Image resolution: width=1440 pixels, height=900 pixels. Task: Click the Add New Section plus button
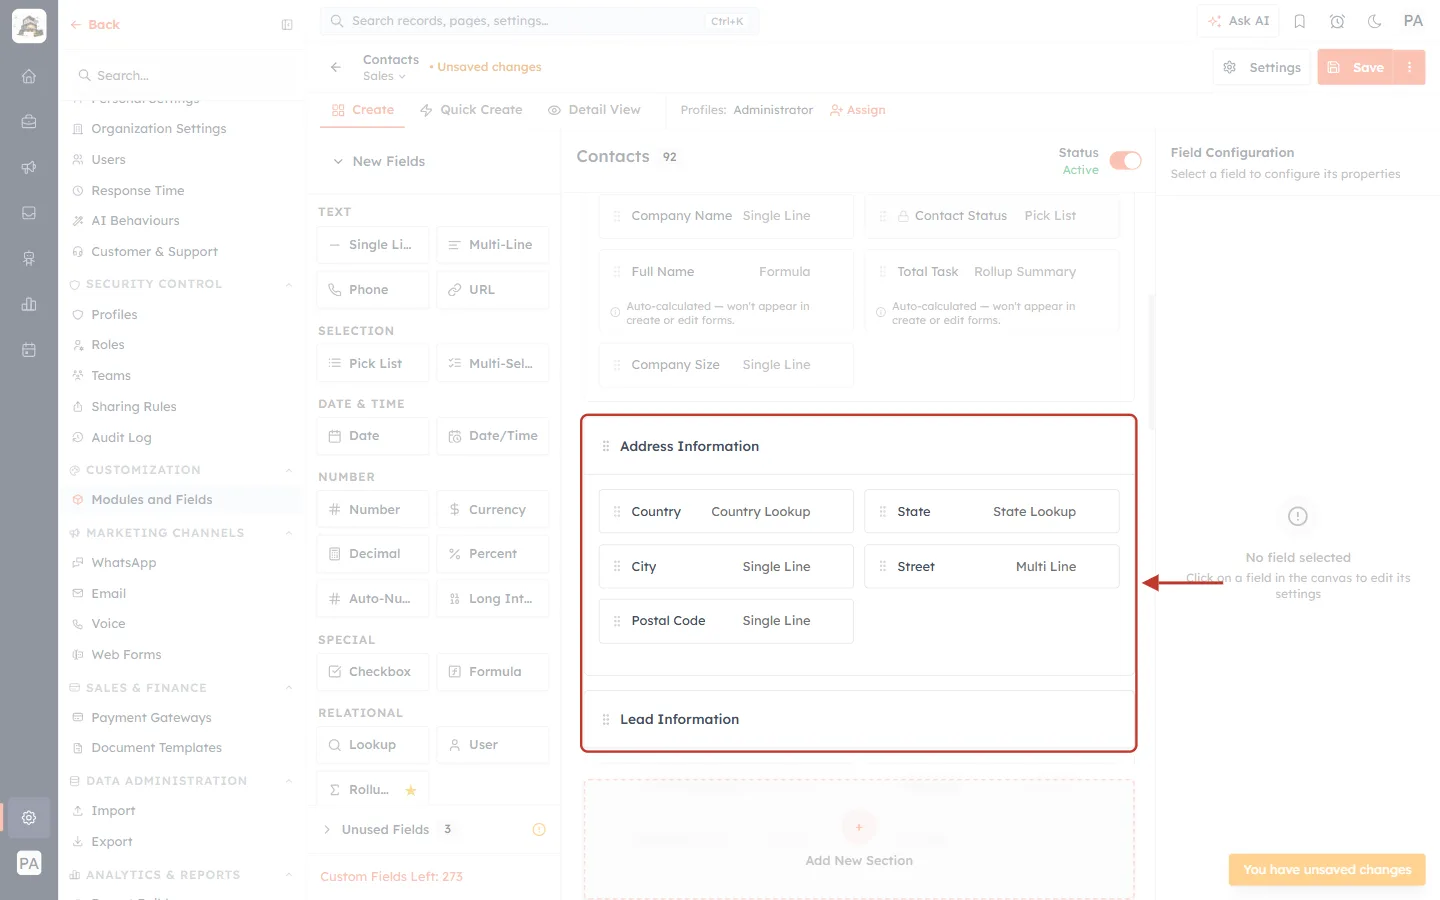point(859,827)
